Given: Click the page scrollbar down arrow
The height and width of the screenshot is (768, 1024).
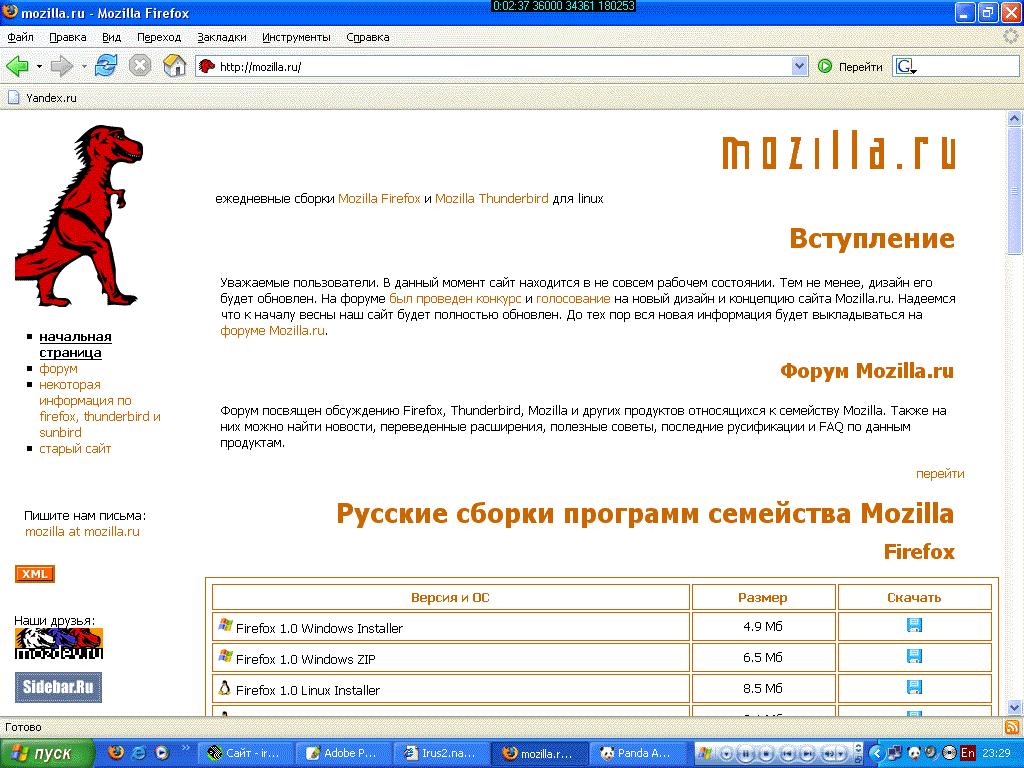Looking at the screenshot, I should (x=1014, y=707).
